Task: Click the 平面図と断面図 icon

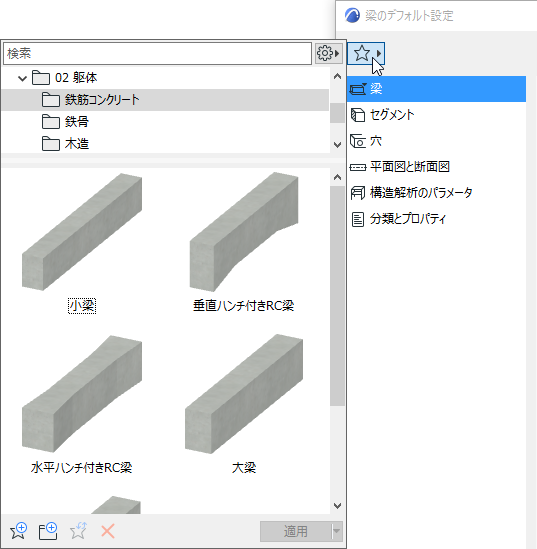Action: (358, 167)
